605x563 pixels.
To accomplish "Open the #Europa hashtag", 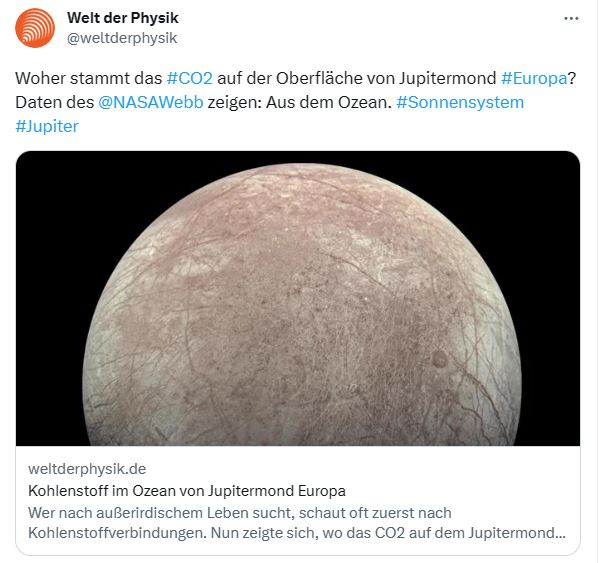I will point(534,78).
